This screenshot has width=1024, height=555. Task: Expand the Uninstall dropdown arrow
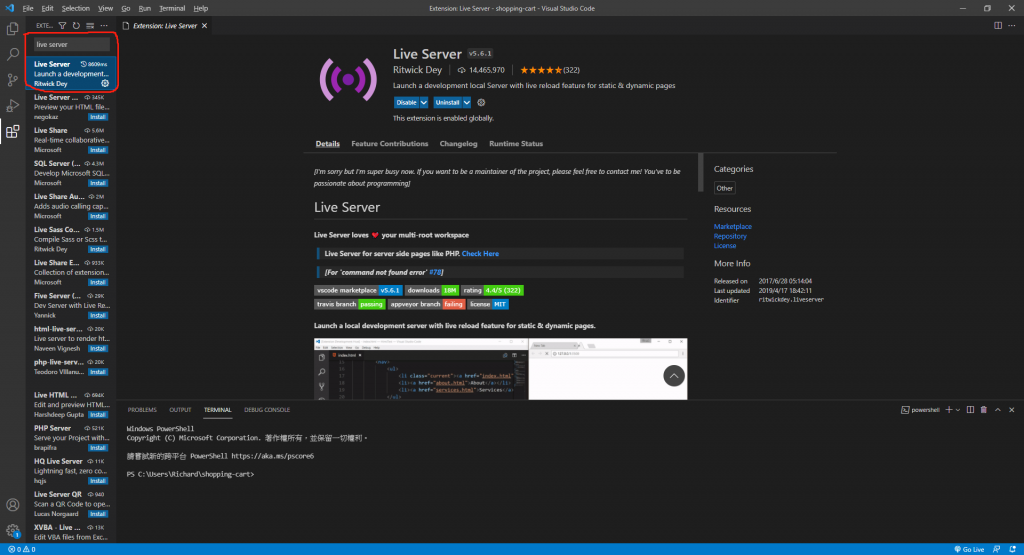[x=467, y=103]
